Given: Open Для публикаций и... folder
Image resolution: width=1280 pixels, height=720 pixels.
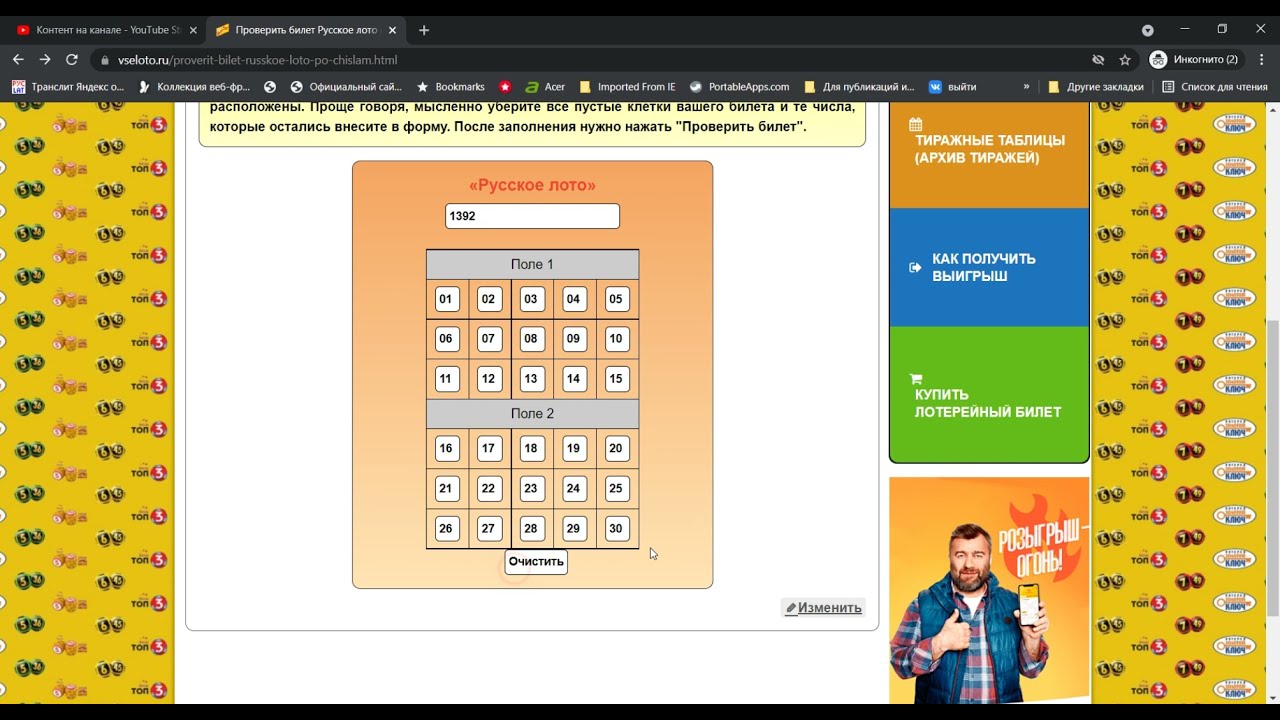Looking at the screenshot, I should coord(859,87).
